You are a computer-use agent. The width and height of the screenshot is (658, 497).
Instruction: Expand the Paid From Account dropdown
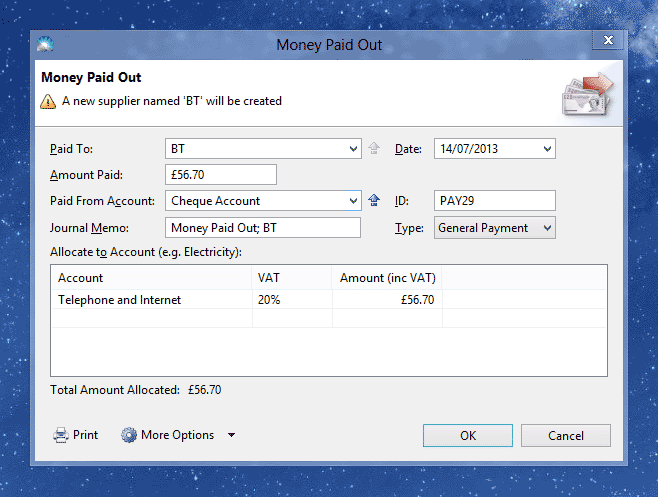click(353, 201)
